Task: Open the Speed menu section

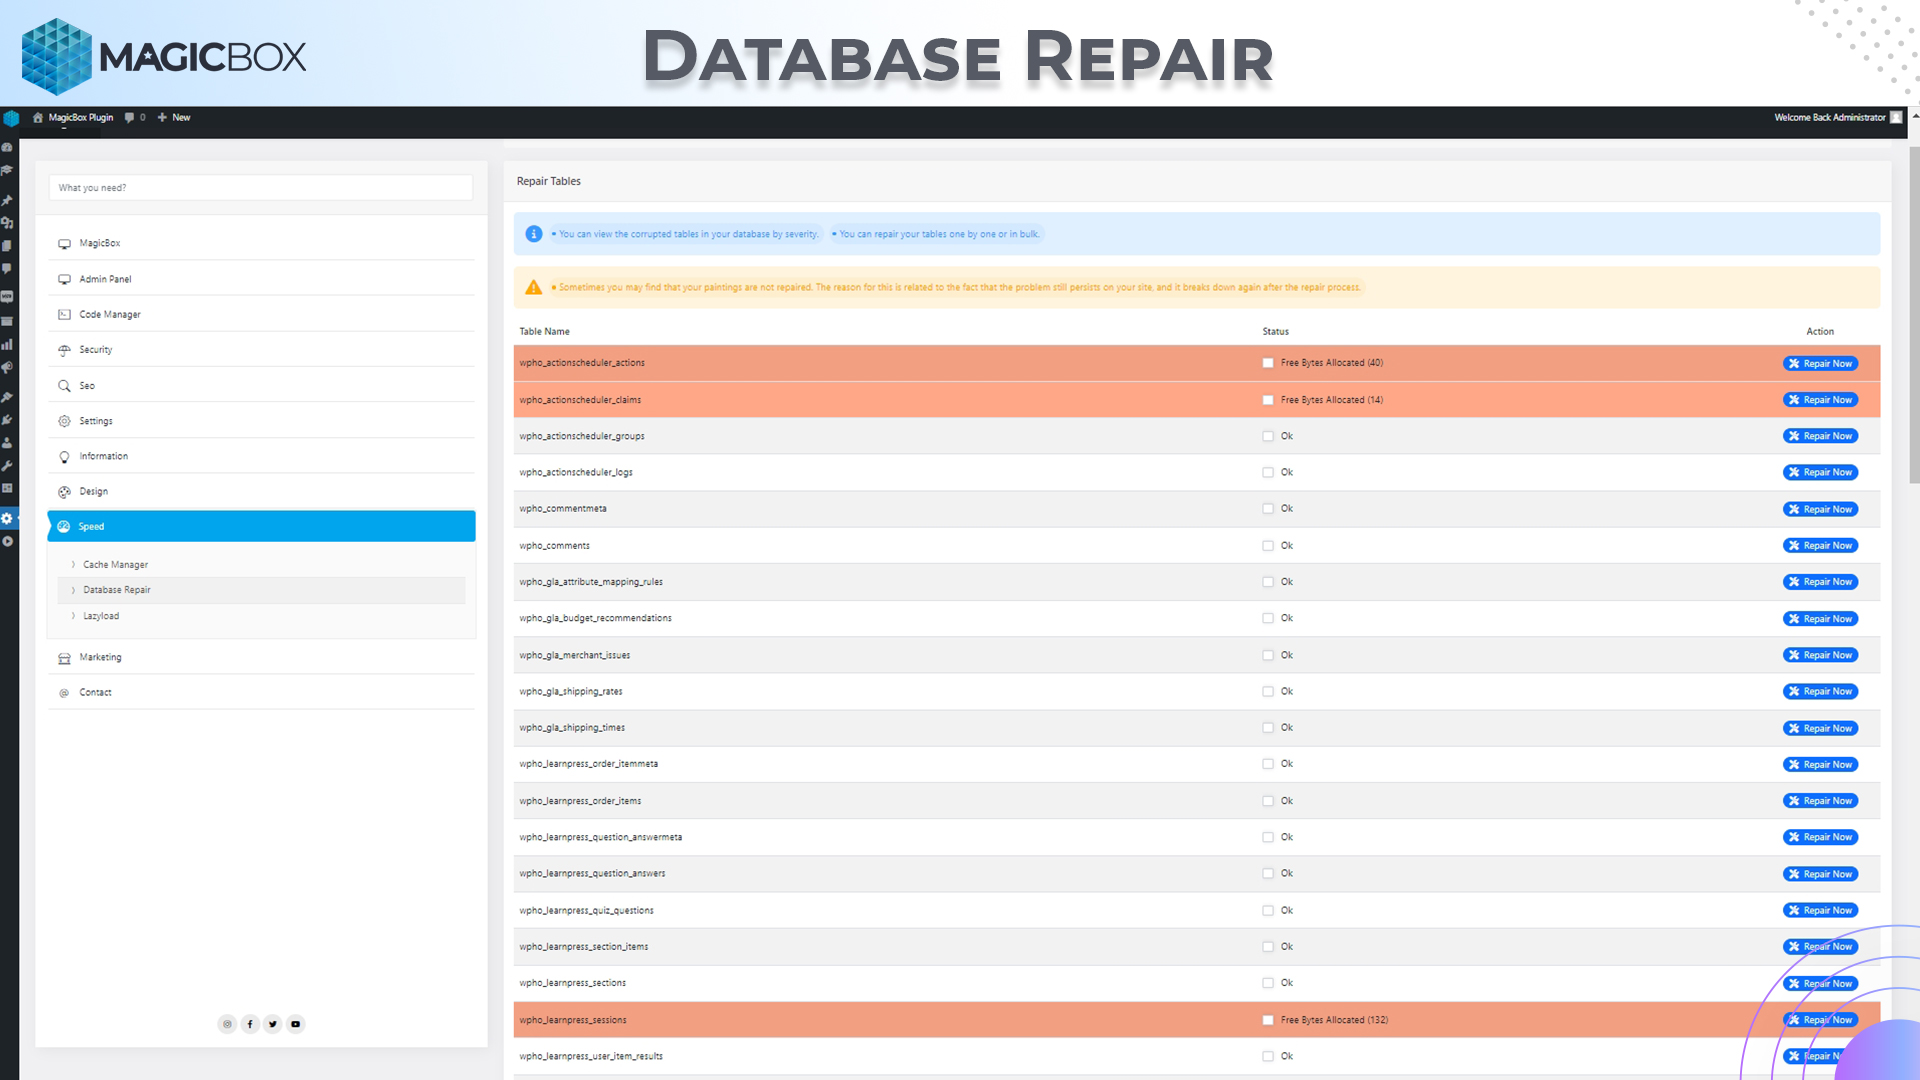Action: tap(261, 527)
